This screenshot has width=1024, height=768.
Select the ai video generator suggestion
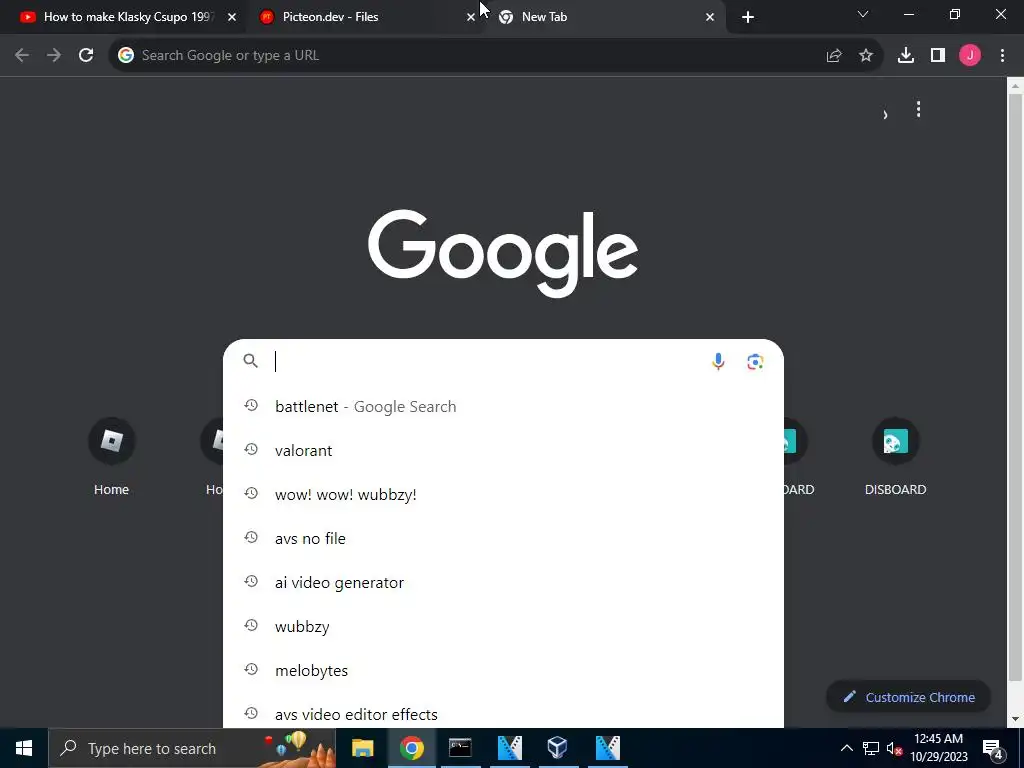(503, 583)
